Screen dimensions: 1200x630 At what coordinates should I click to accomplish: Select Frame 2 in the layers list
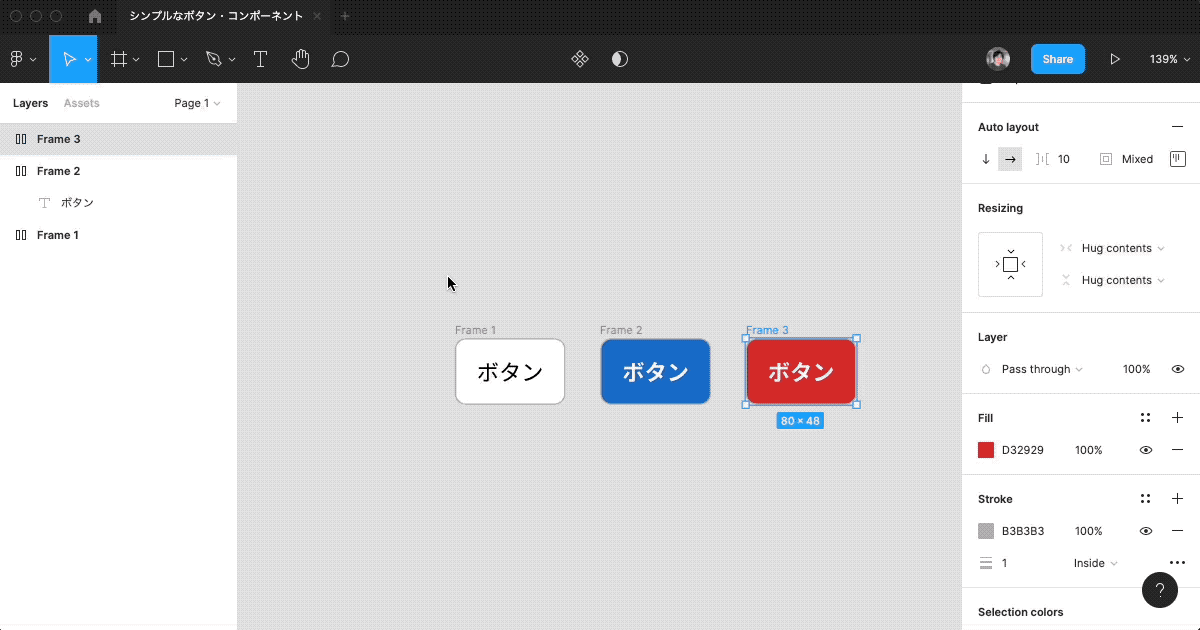58,171
